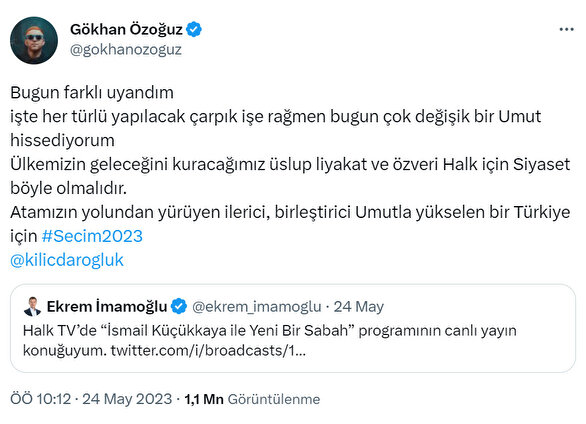The image size is (586, 424).
Task: Click Ekrem İmamoğlu's small avatar photo
Action: point(32,307)
